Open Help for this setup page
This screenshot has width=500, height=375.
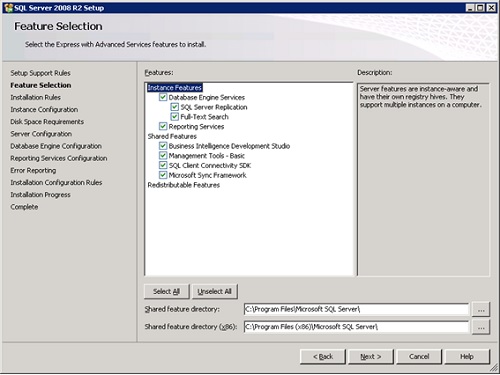(x=467, y=357)
